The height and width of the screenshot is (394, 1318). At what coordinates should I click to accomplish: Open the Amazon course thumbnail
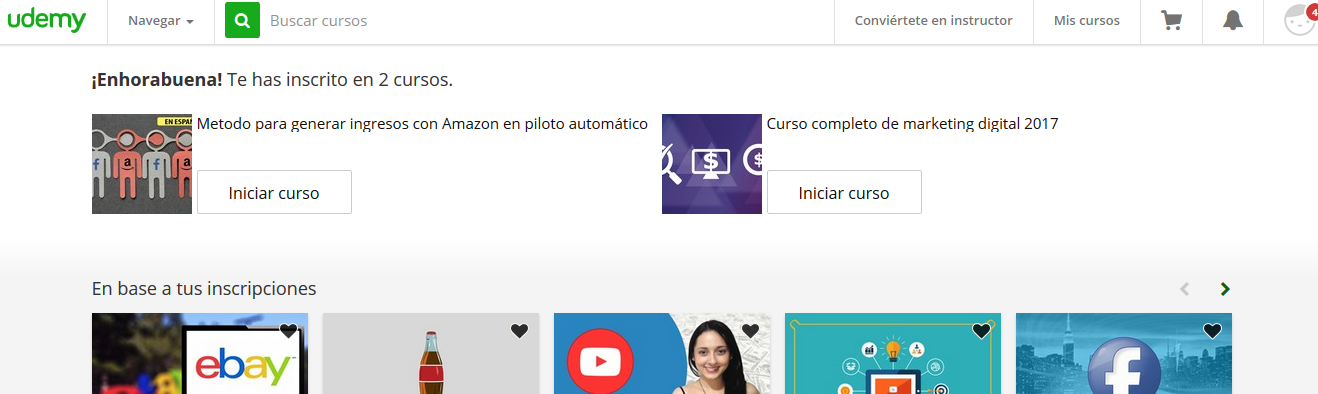[x=142, y=164]
